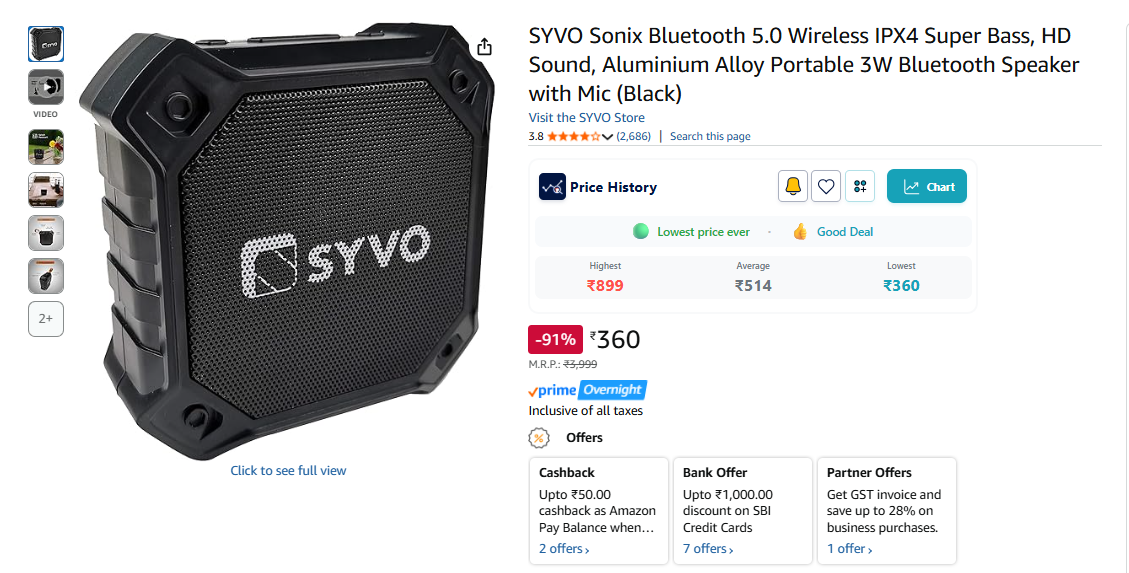Click the Good Deal thumbs-up icon
1129x573 pixels.
(799, 232)
